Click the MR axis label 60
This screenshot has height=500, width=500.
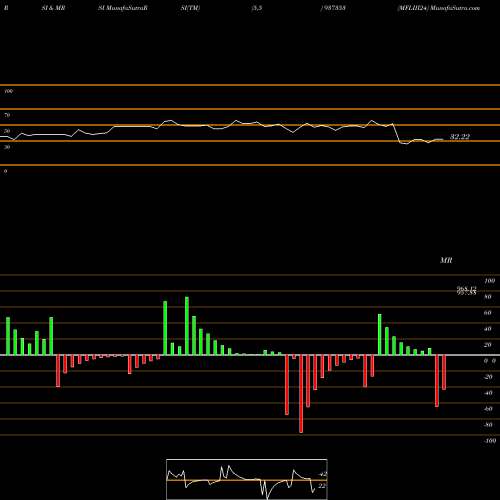[487, 313]
